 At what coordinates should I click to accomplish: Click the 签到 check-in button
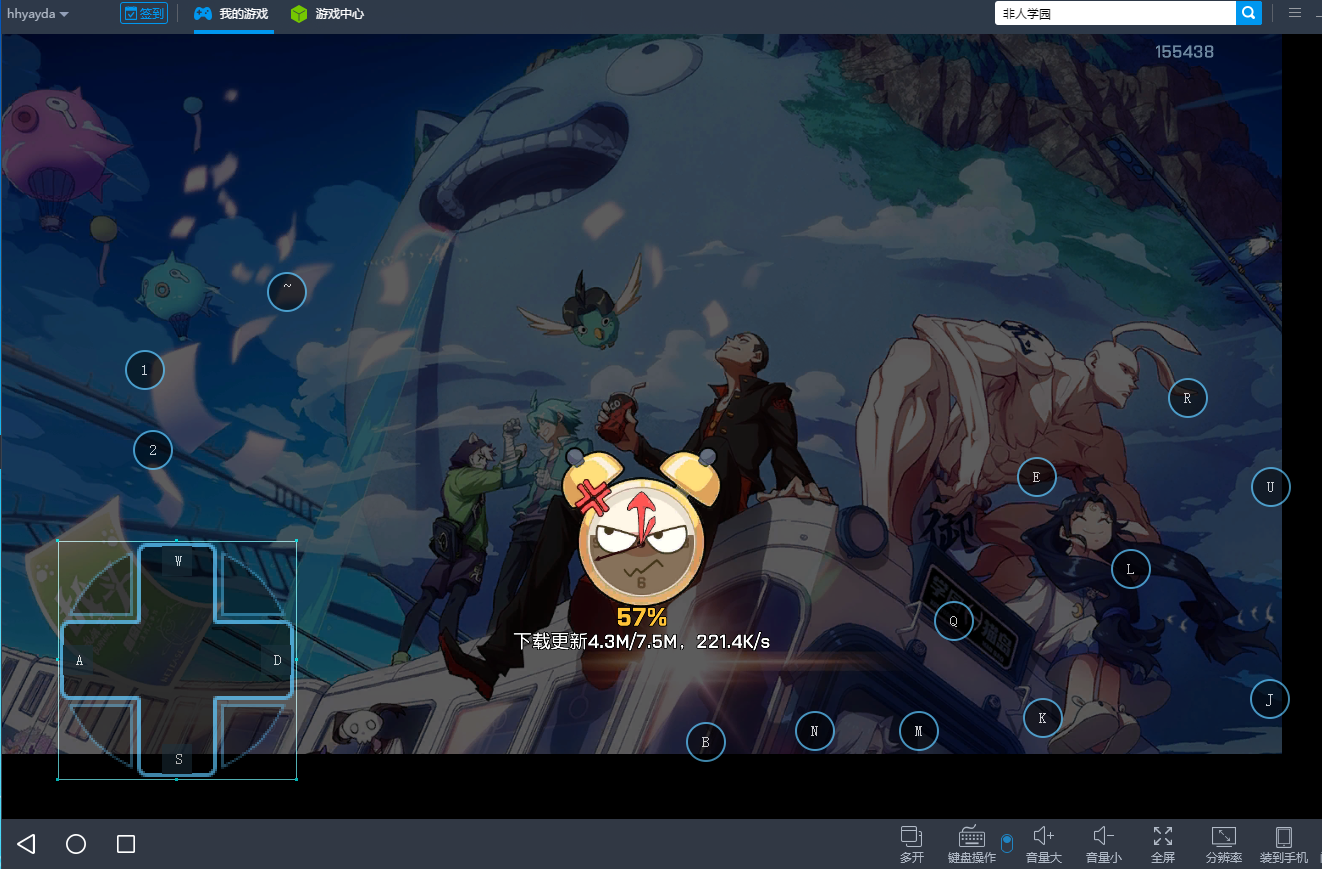coord(143,14)
